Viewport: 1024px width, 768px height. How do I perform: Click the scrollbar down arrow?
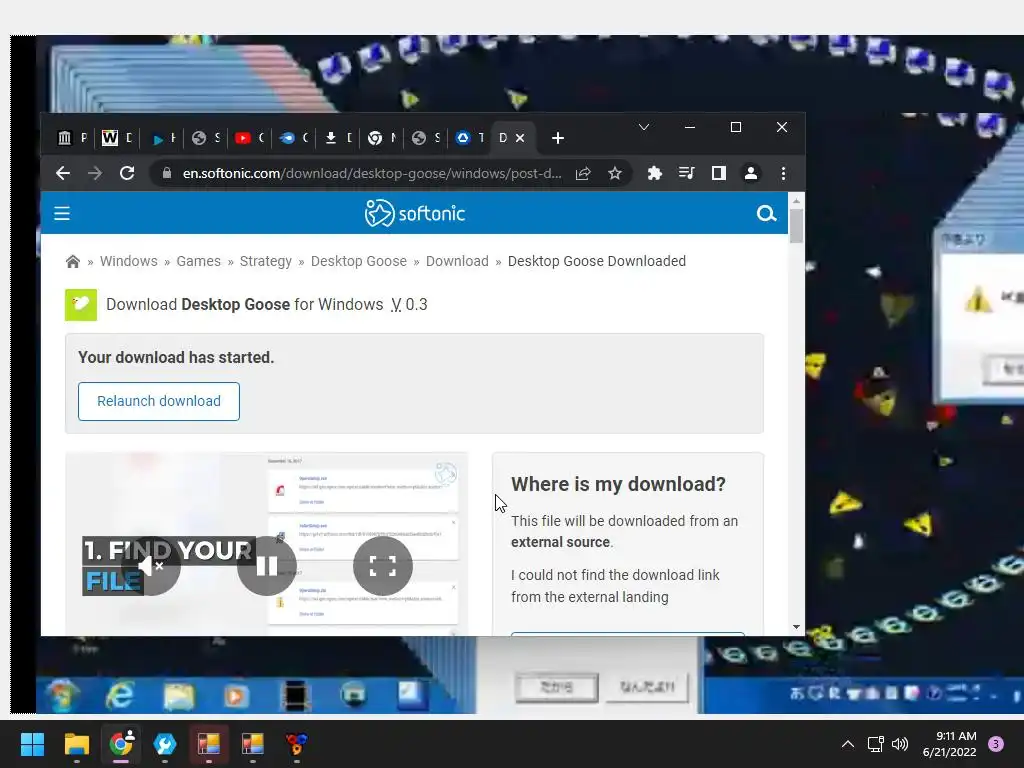coord(796,627)
